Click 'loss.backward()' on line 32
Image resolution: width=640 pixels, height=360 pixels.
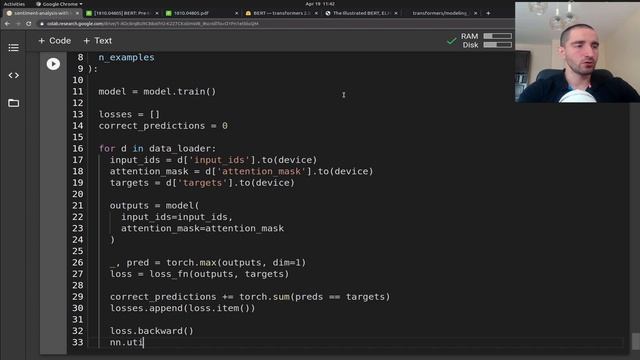[x=151, y=331]
